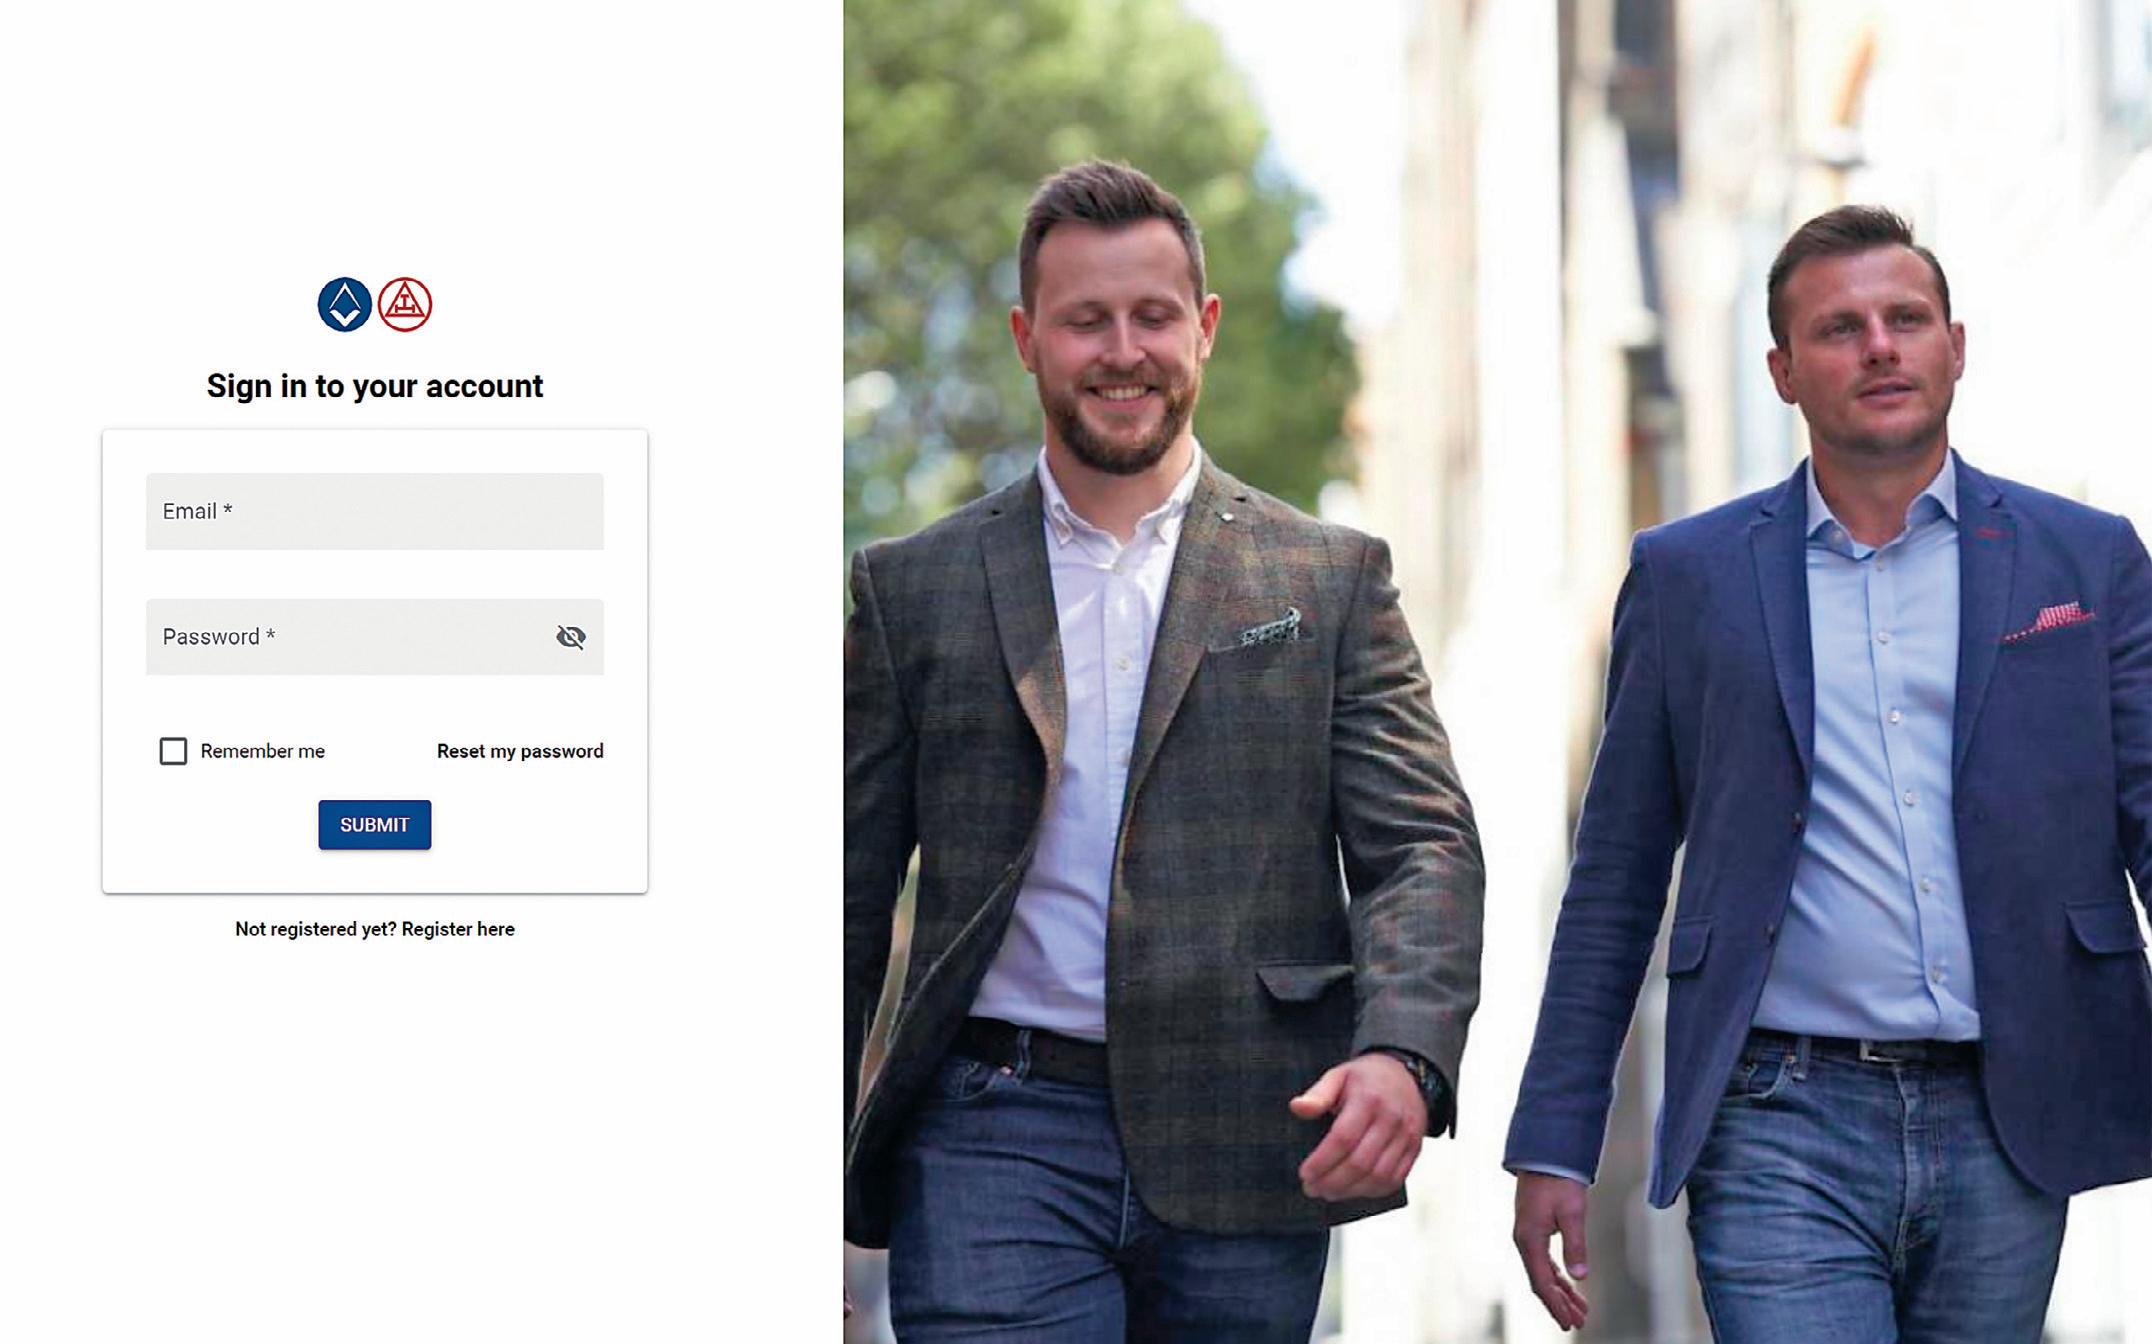The image size is (2152, 1344).
Task: Open the Reset my password link
Action: tap(520, 751)
